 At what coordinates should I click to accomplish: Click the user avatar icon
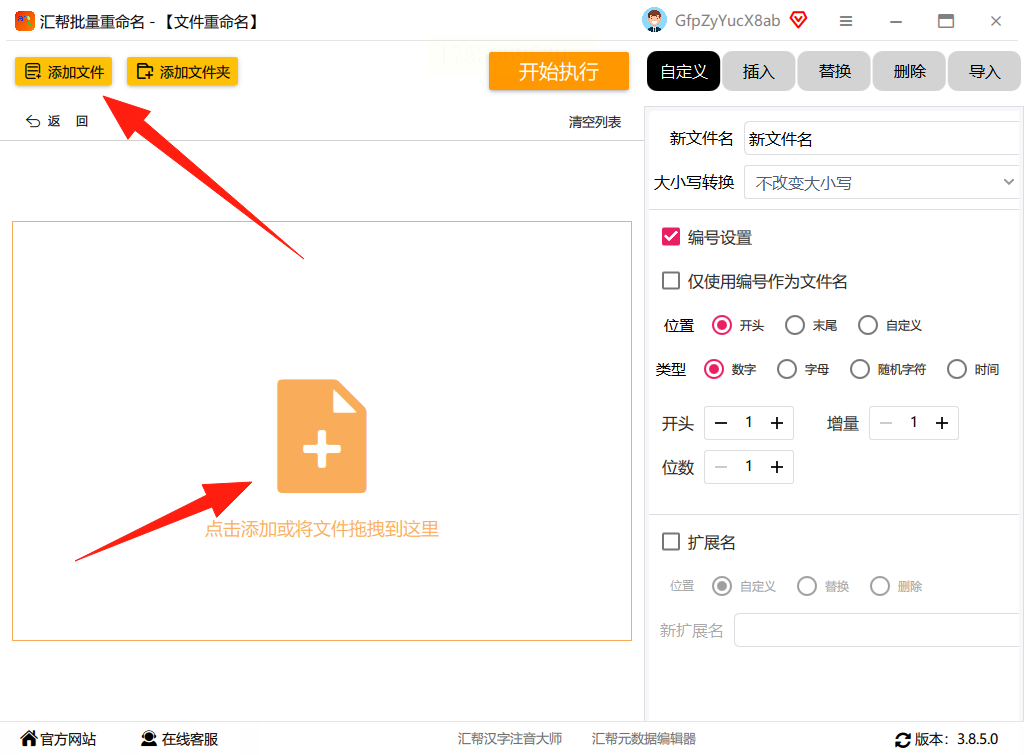click(x=654, y=20)
